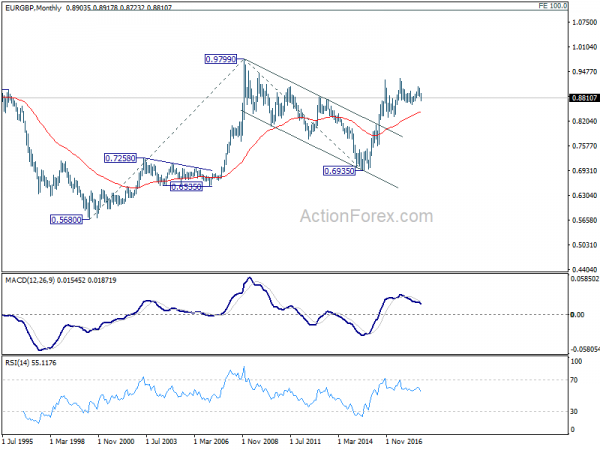Click the MACD 0.058502 scale label
This screenshot has width=600, height=450.
pos(585,279)
